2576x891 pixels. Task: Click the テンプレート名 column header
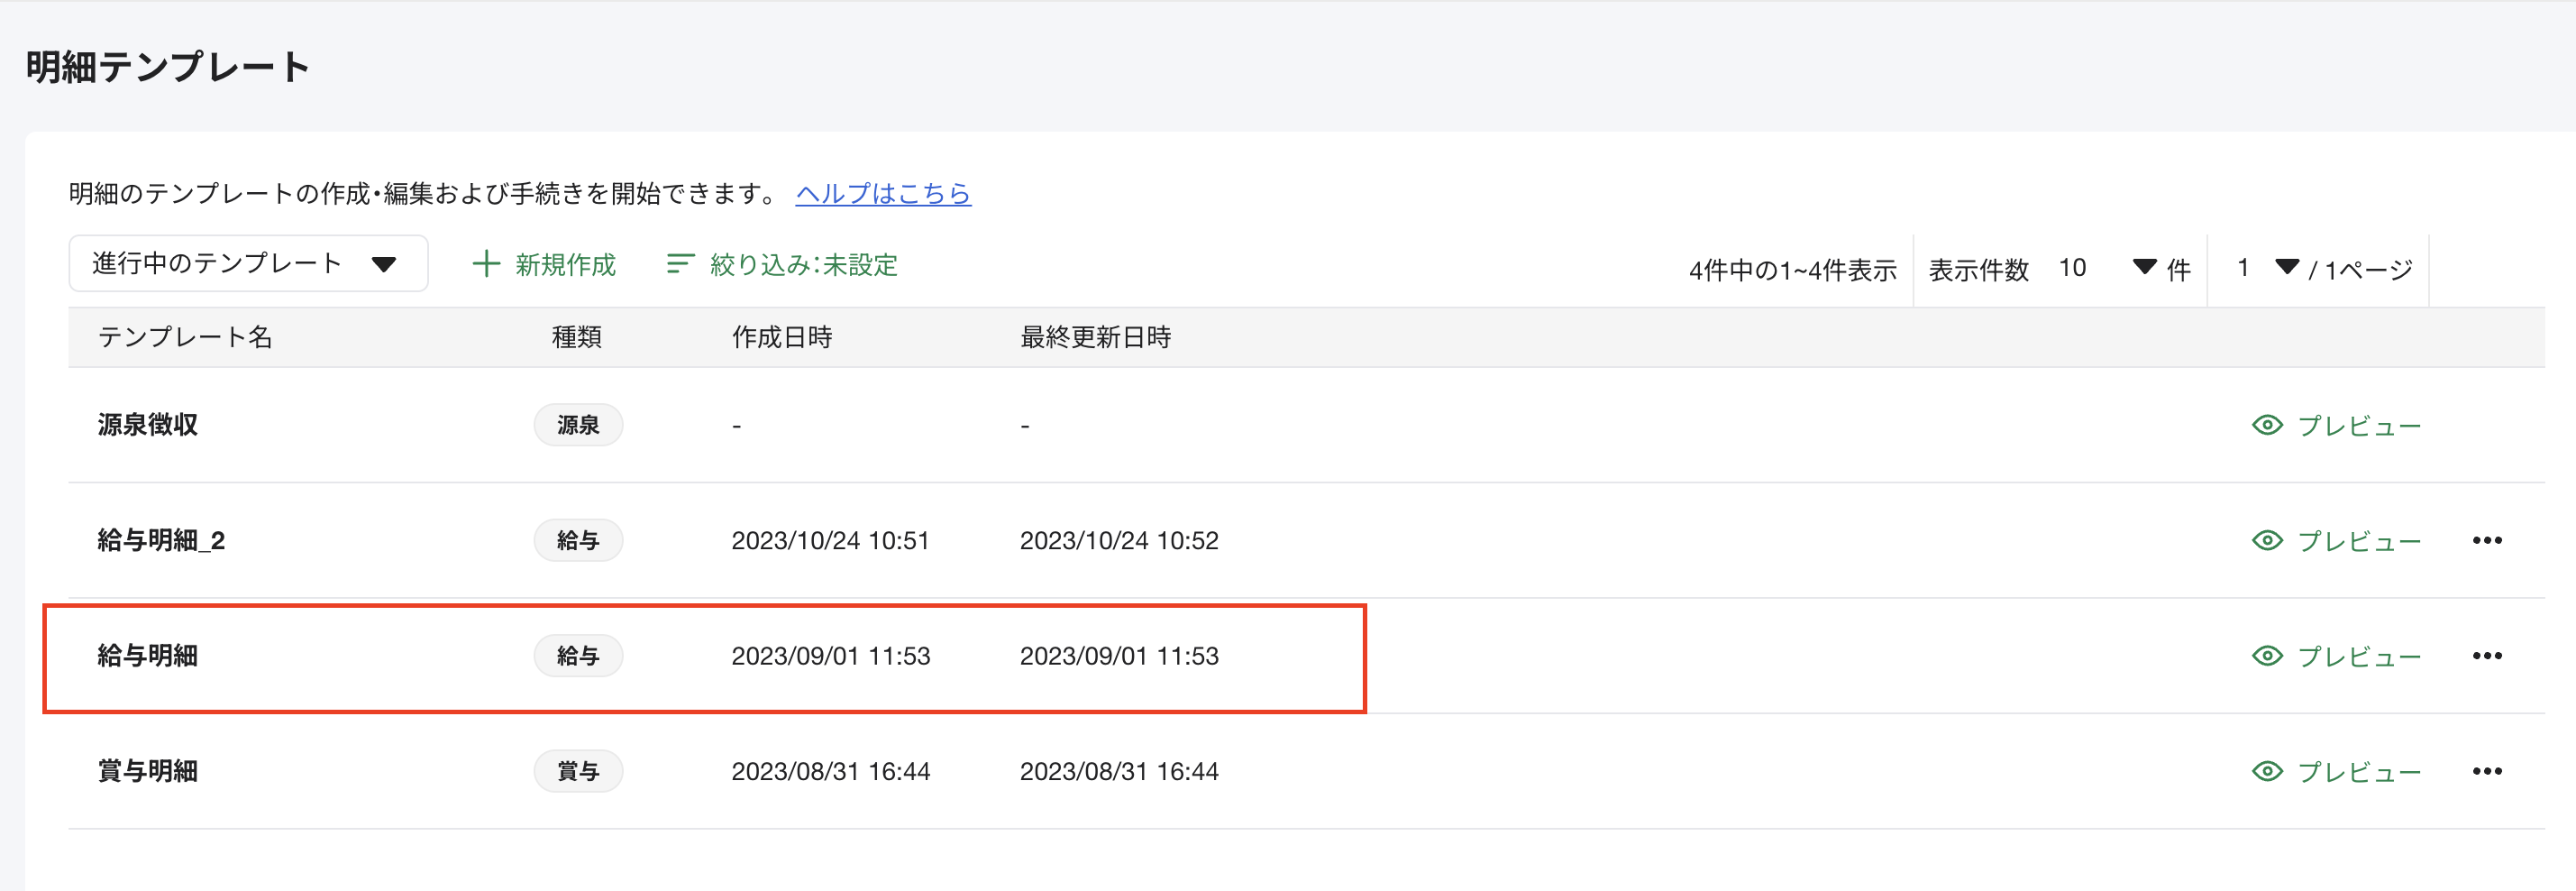186,337
